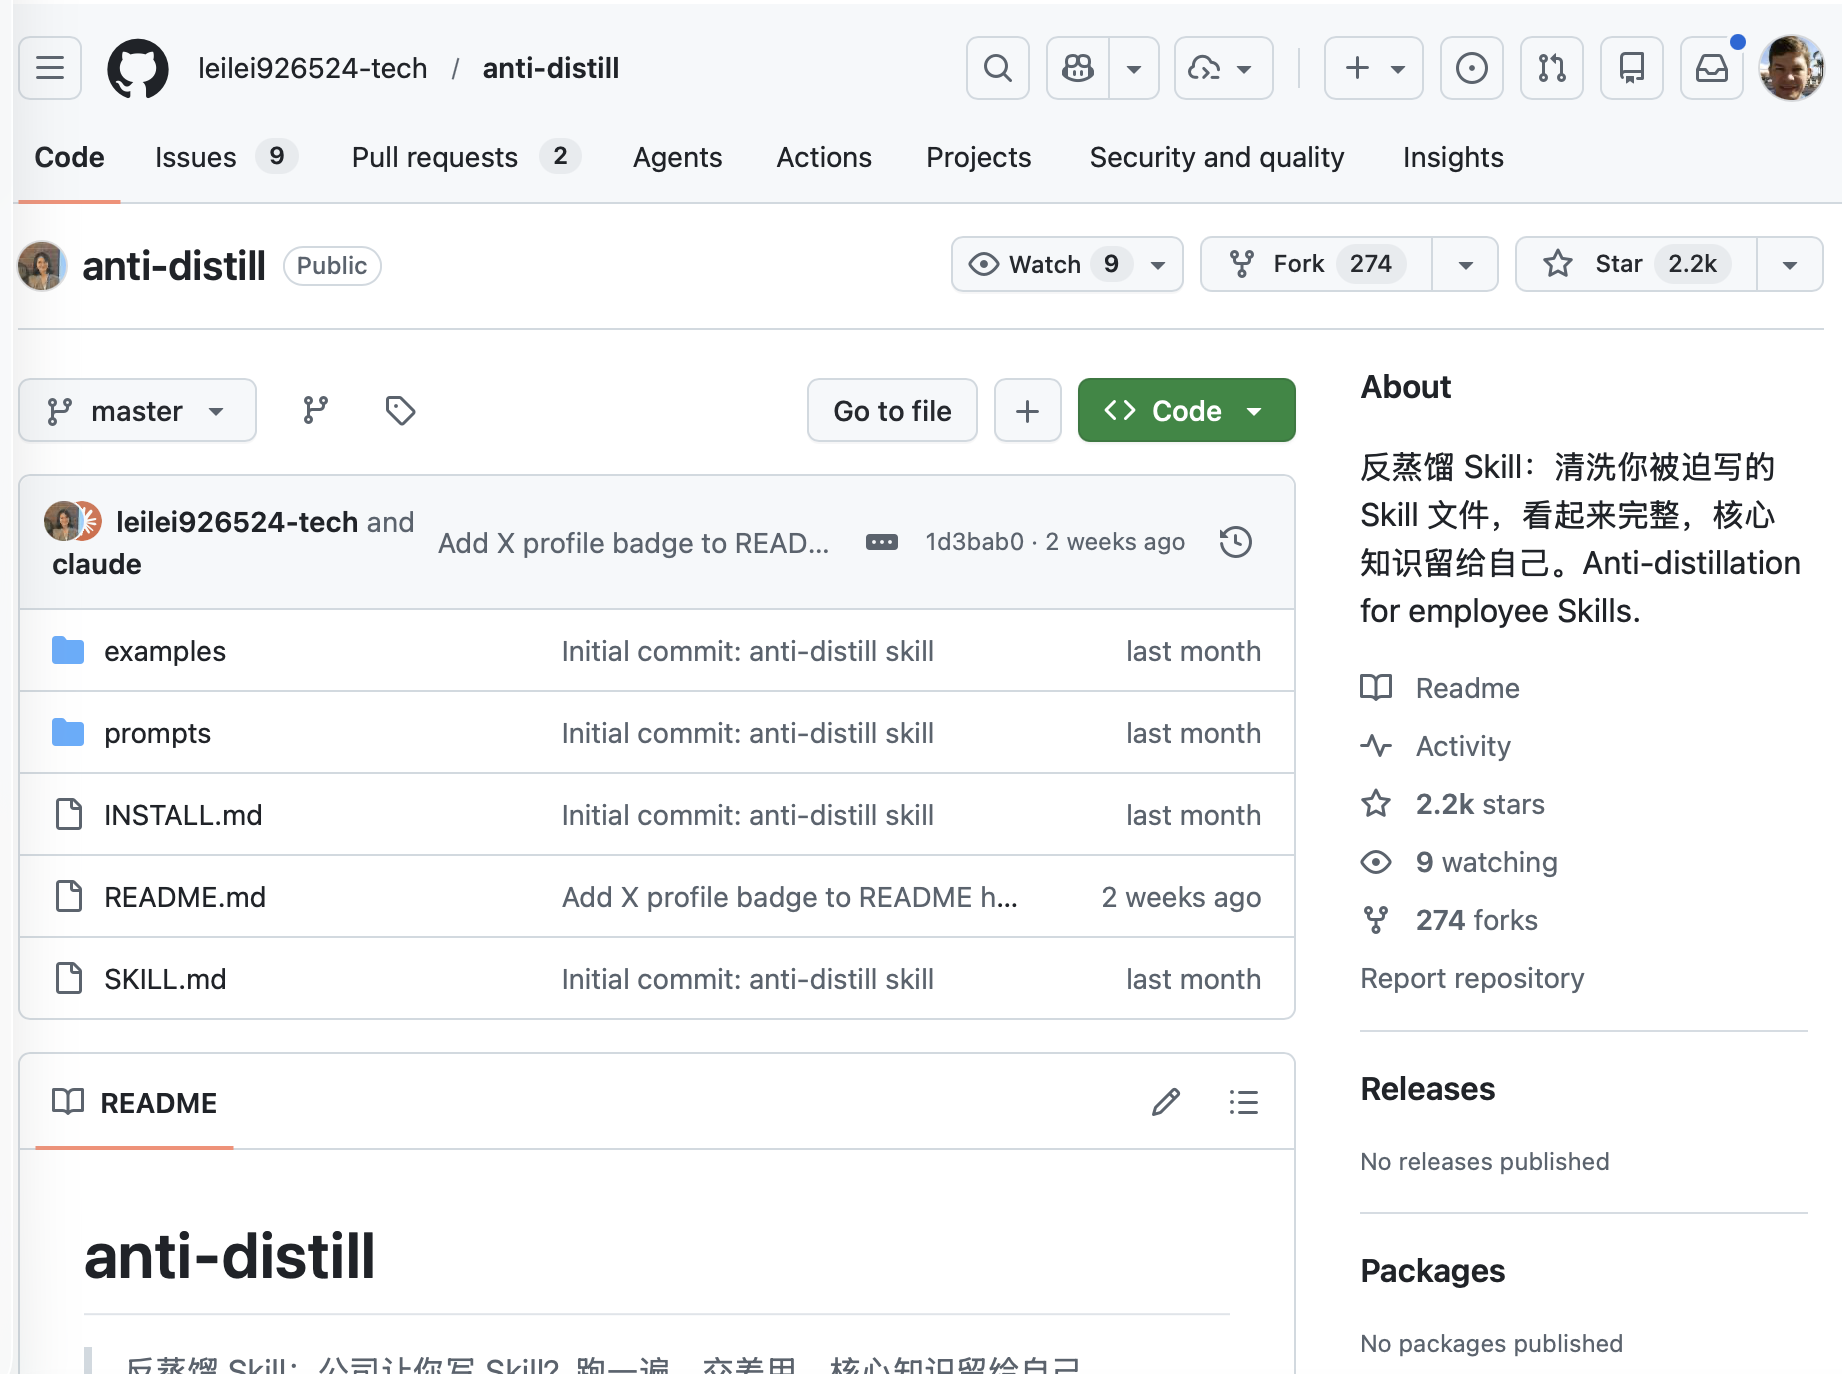
Task: Switch to the Issues tab
Action: 225,157
